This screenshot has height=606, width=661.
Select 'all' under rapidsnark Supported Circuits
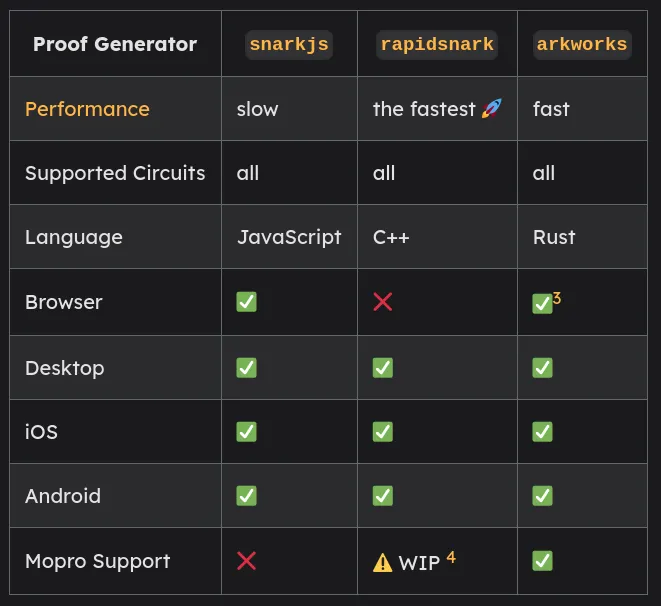[384, 173]
